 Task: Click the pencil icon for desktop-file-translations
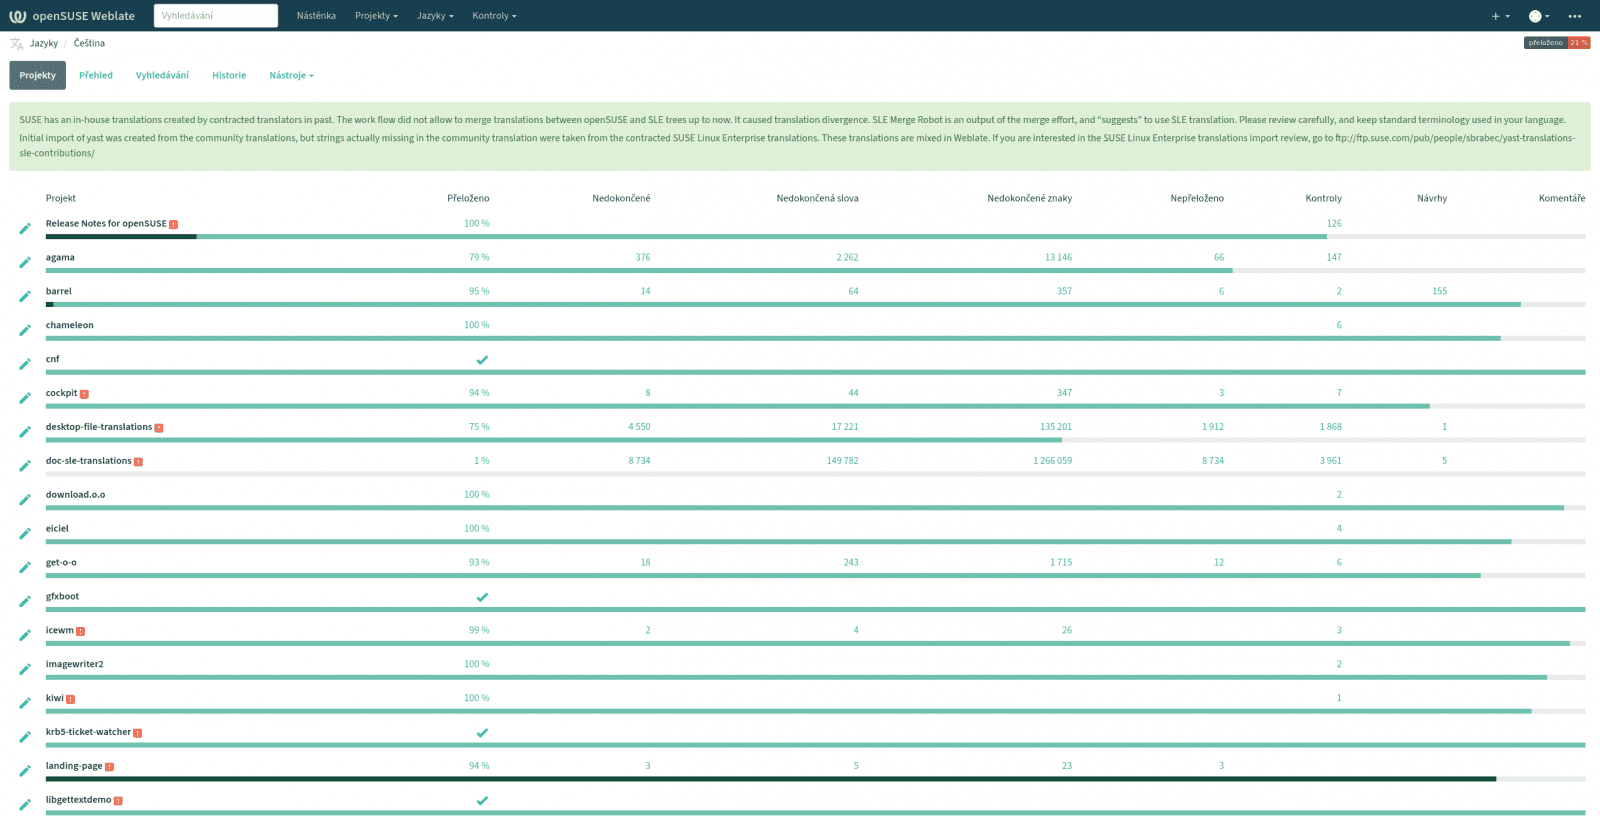pyautogui.click(x=25, y=433)
